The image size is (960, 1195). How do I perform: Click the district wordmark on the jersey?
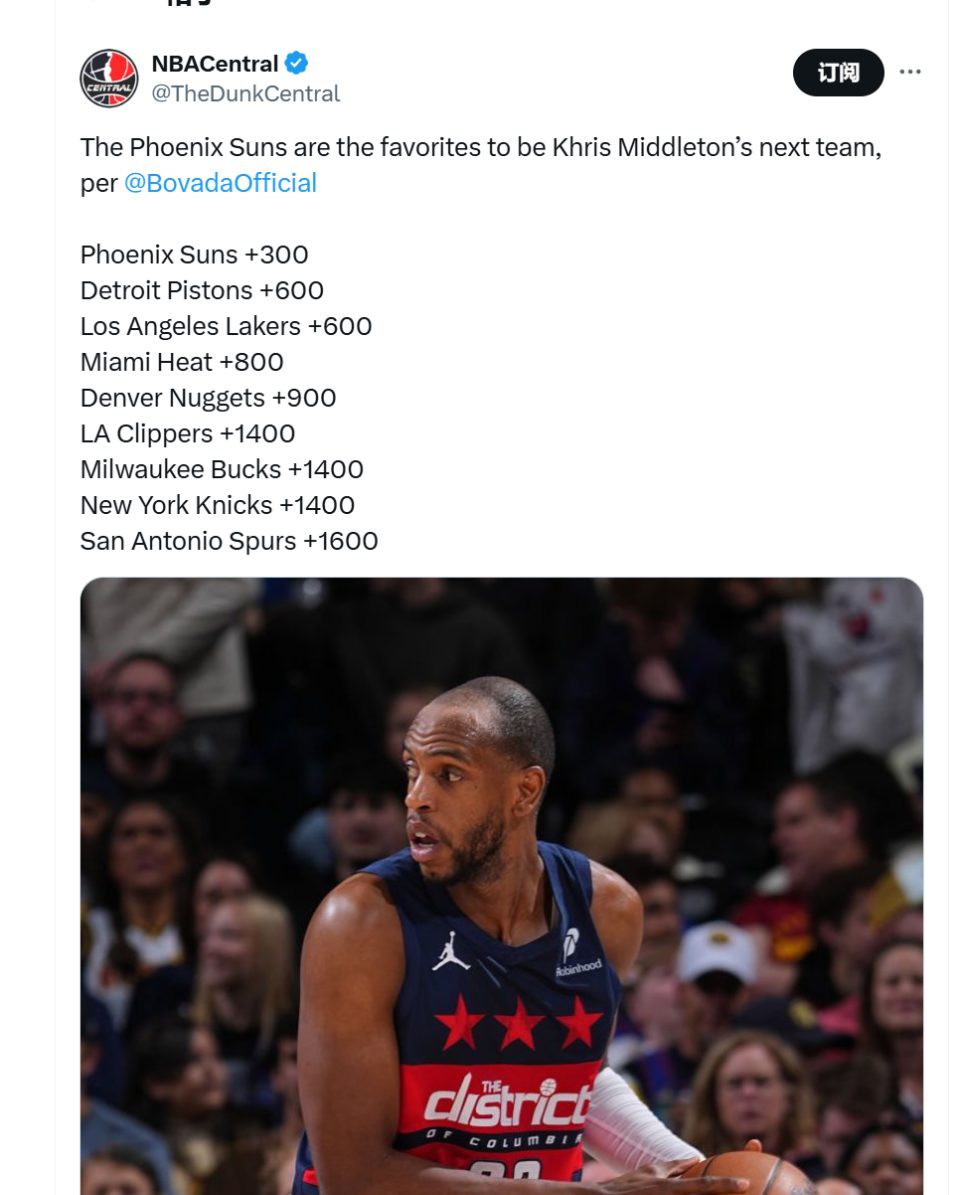pos(507,1102)
